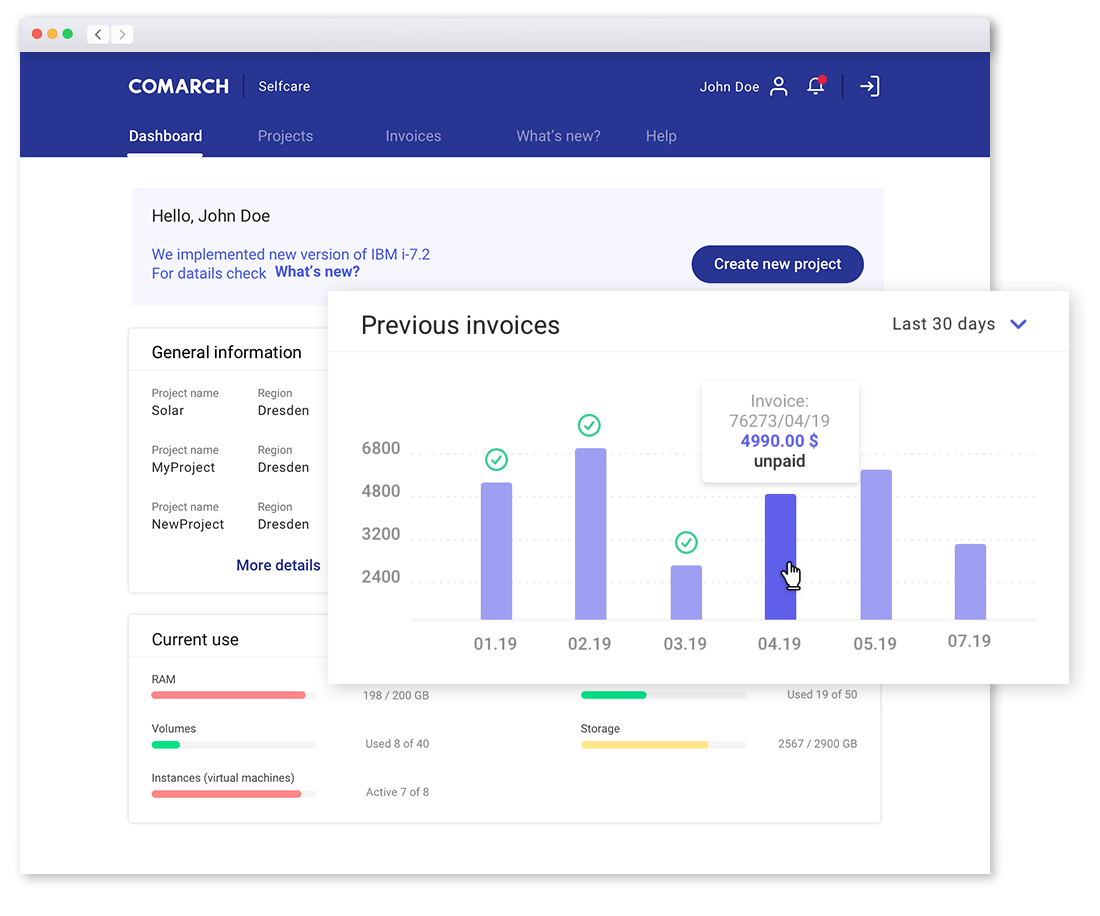This screenshot has height=916, width=1100.
Task: Click the browser back arrow
Action: pos(97,33)
